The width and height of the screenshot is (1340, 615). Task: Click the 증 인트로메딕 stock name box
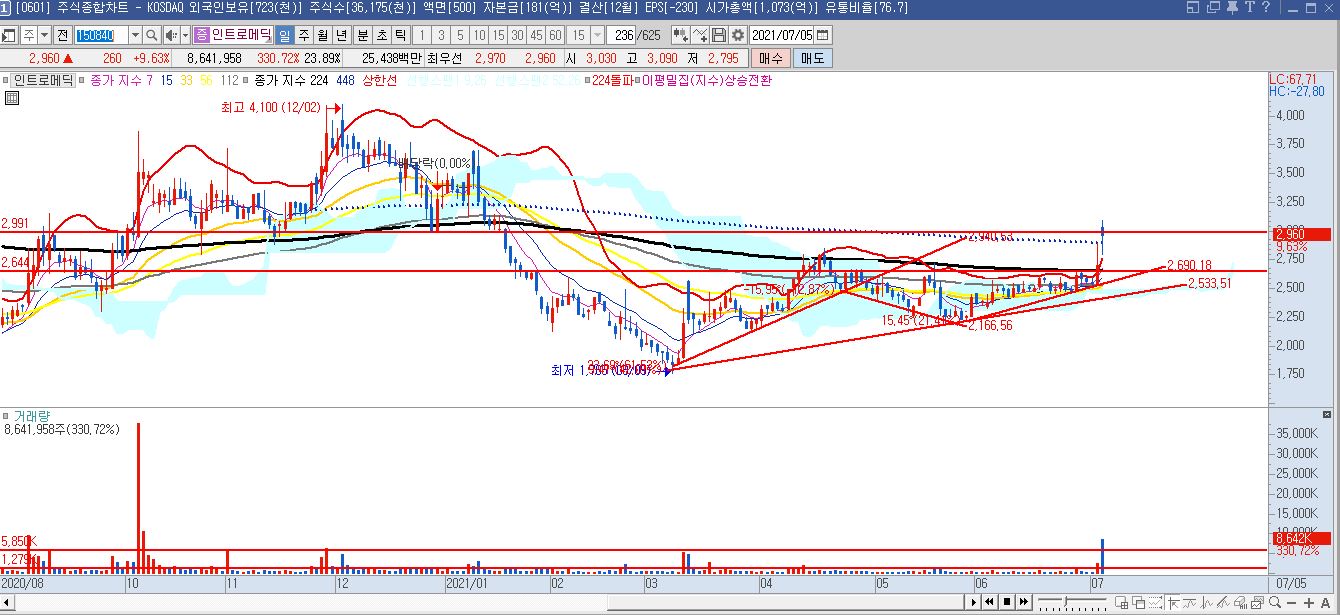[234, 35]
